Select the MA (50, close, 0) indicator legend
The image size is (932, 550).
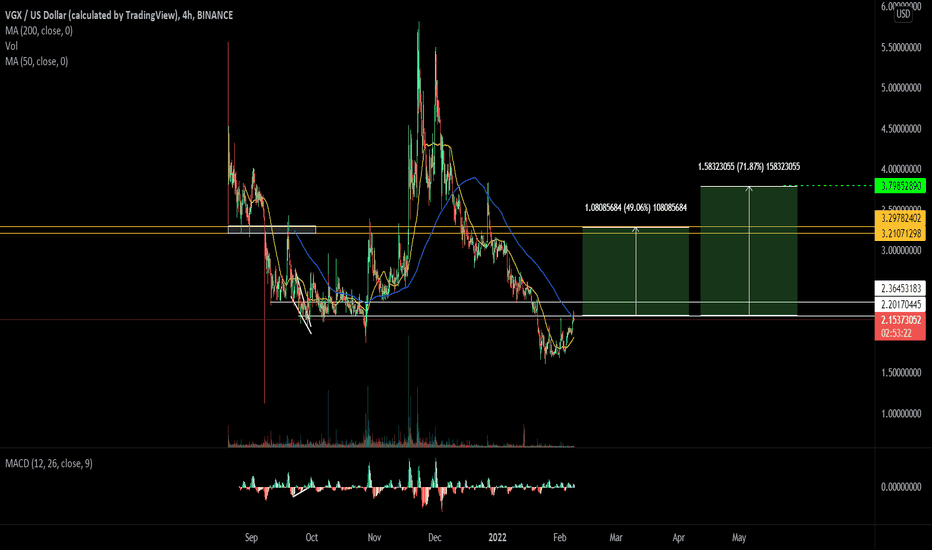(36, 61)
